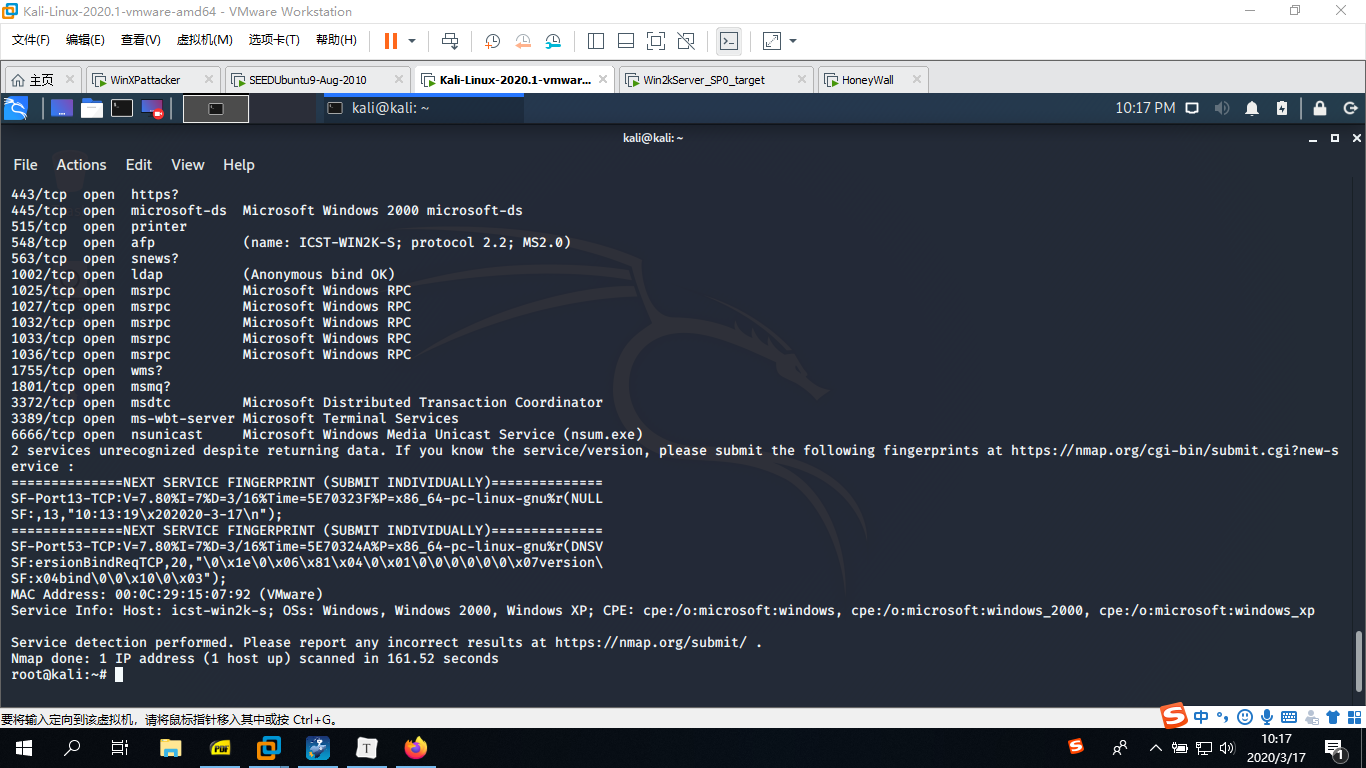Close the SEEDUbuntu9-Aug-2010 tab
Image resolution: width=1366 pixels, height=768 pixels.
tap(398, 80)
